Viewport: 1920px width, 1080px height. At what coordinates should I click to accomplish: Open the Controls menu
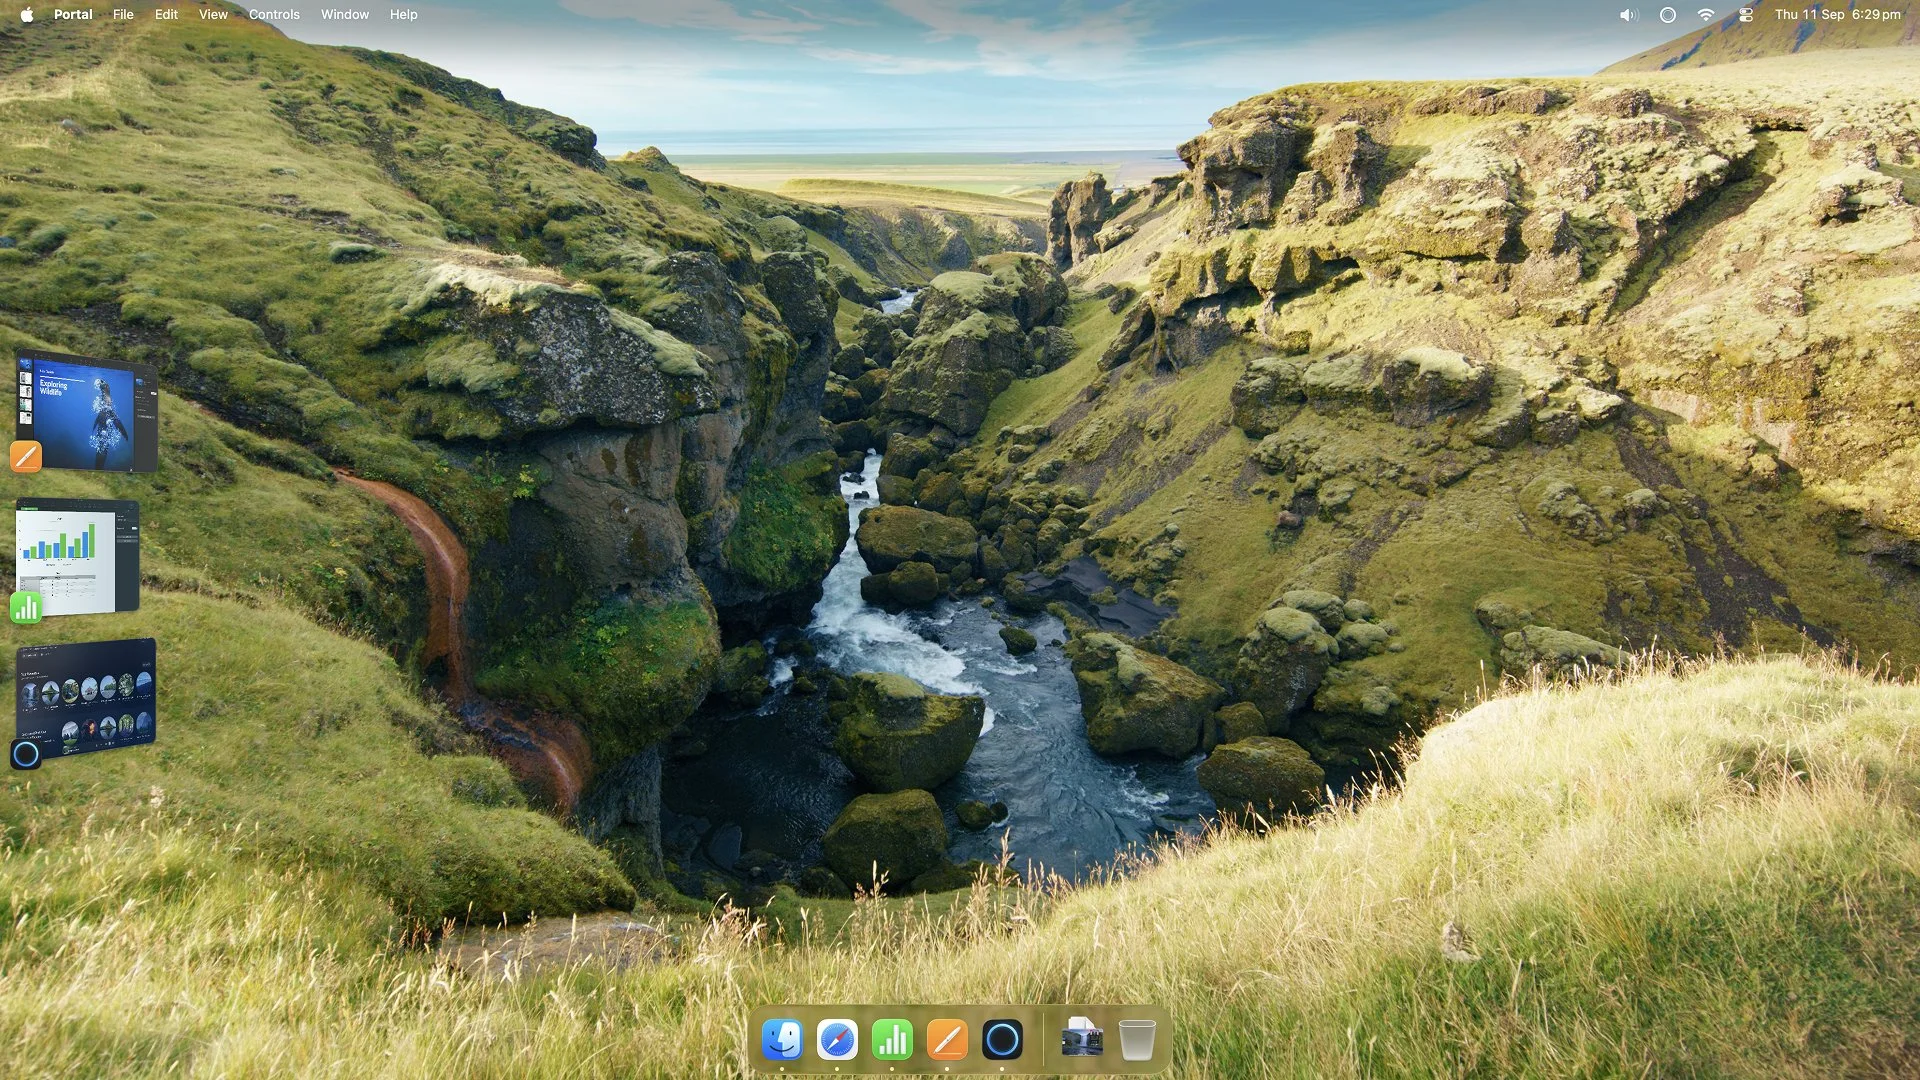[x=274, y=15]
